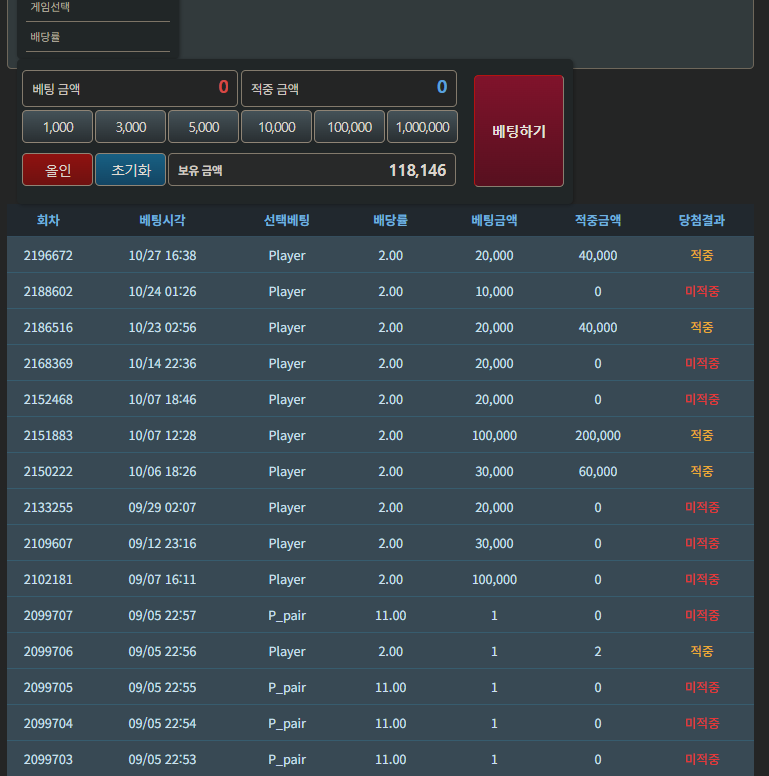This screenshot has width=769, height=776.
Task: Click the 베팅시각 column header
Action: (x=162, y=220)
